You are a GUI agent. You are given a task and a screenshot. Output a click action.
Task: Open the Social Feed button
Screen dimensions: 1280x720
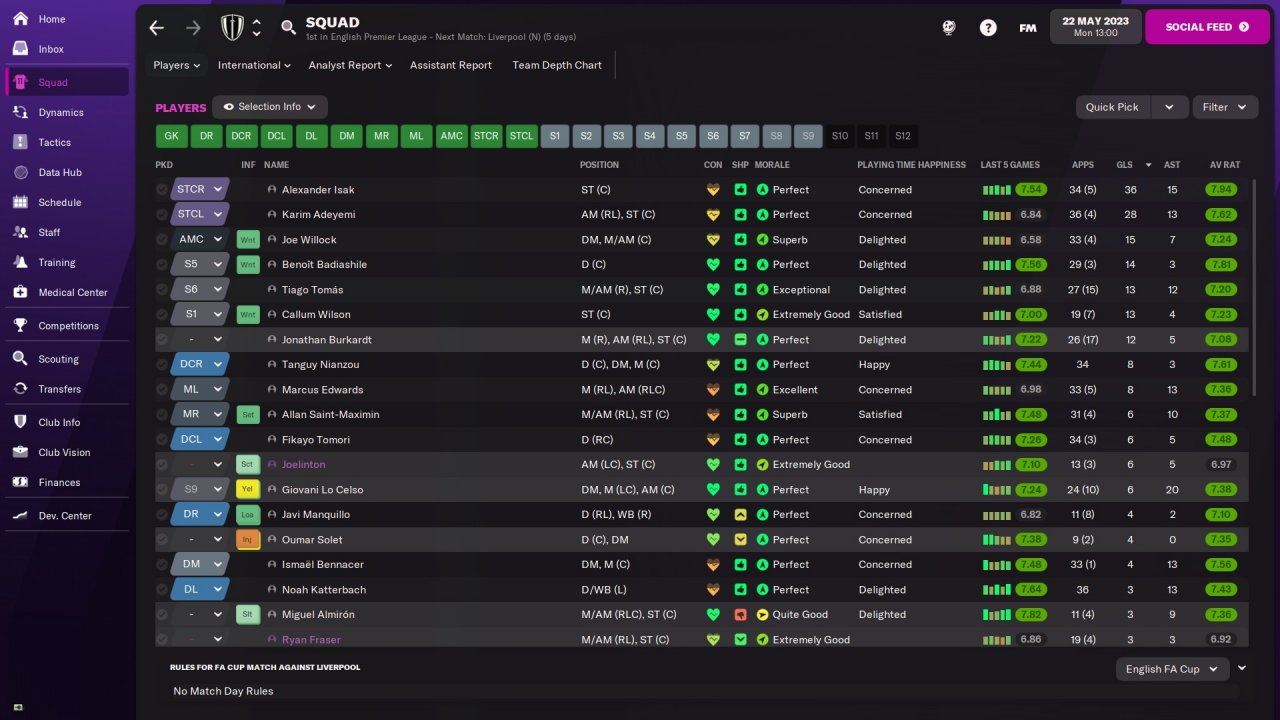[x=1207, y=27]
